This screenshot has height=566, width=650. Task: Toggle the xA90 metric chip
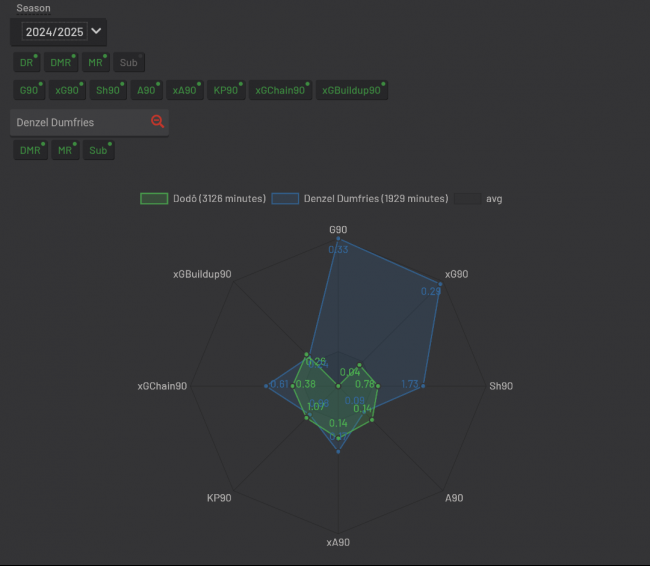pyautogui.click(x=185, y=90)
